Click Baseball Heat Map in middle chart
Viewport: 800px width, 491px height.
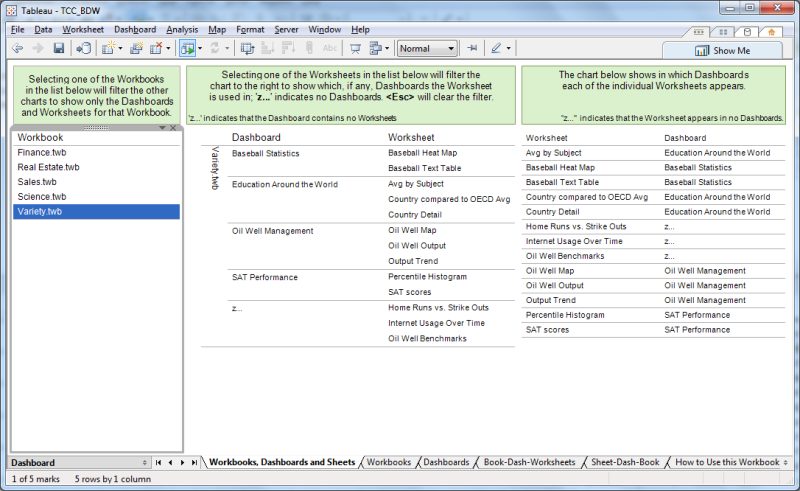422,153
